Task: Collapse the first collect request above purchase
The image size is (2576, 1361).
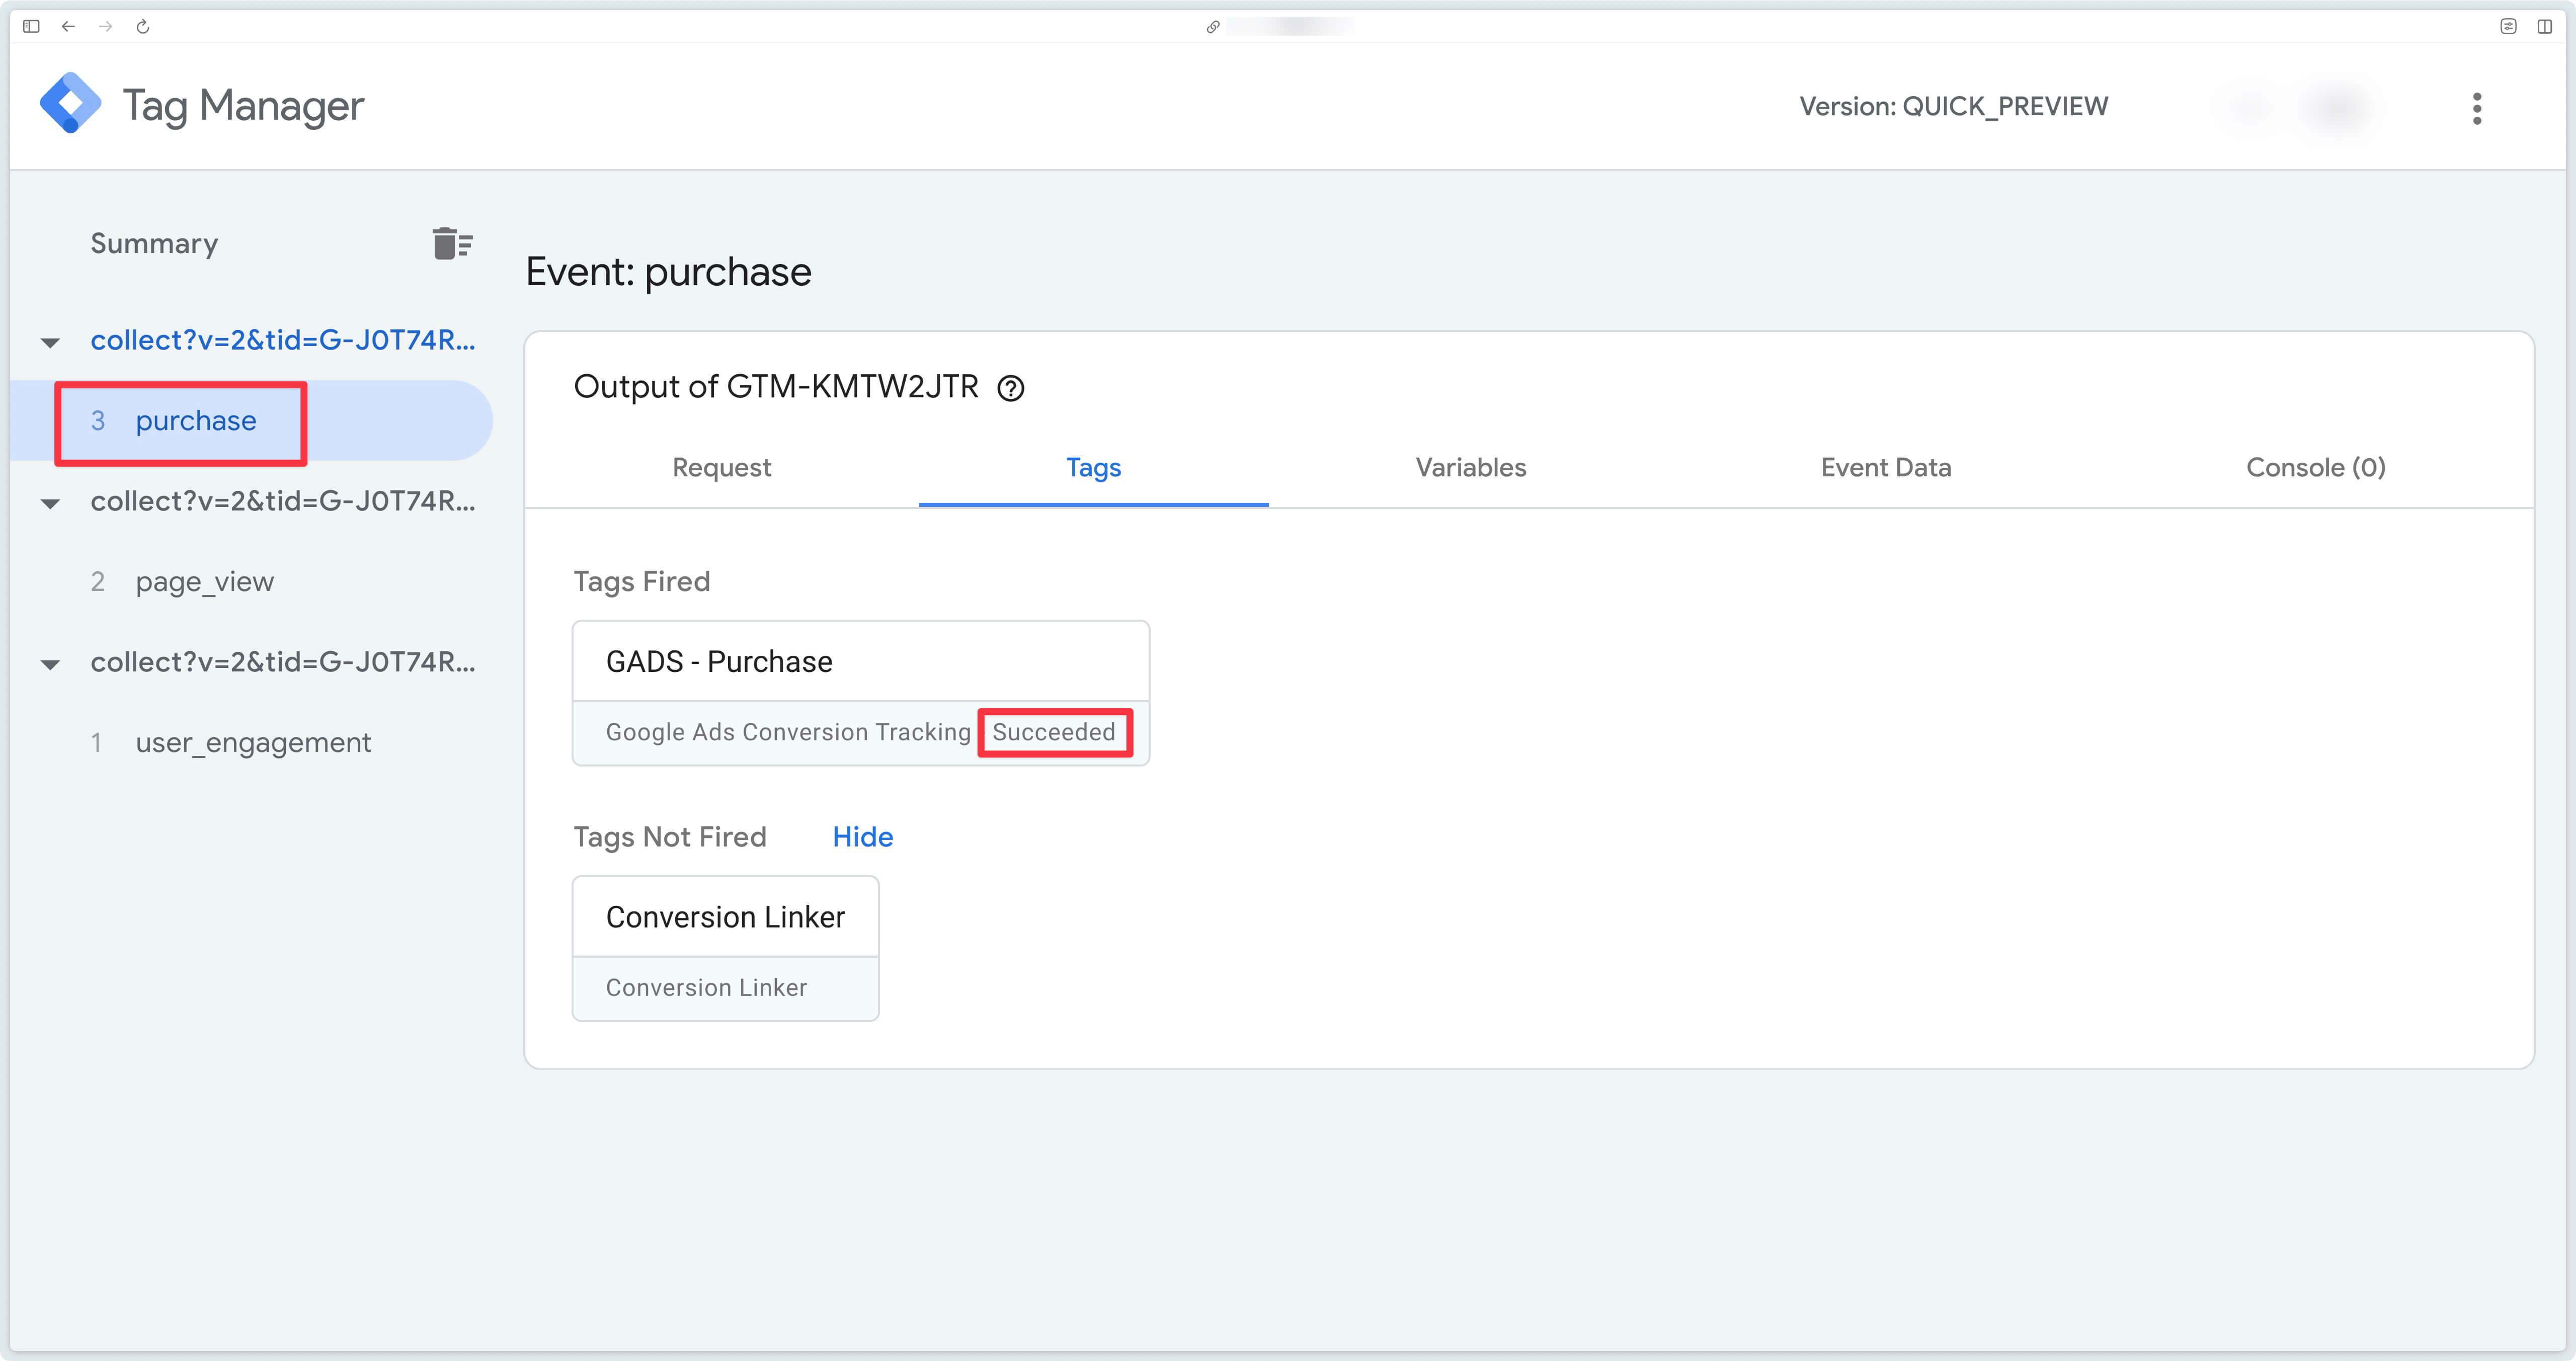Action: pyautogui.click(x=50, y=342)
